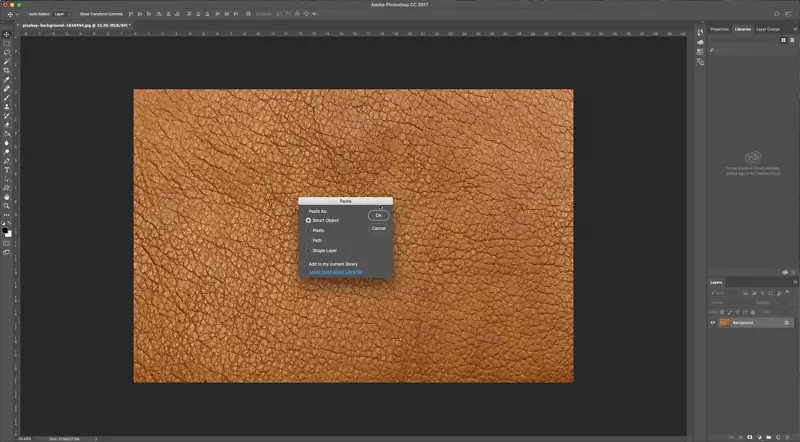Click OK in the Paste dialog
800x442 pixels.
379,215
